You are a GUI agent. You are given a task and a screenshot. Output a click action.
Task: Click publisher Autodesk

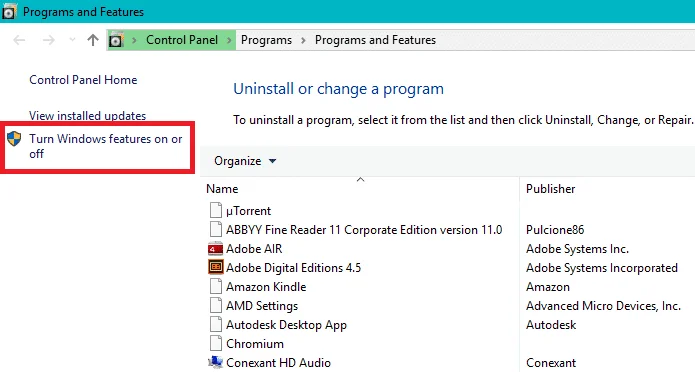tap(551, 325)
